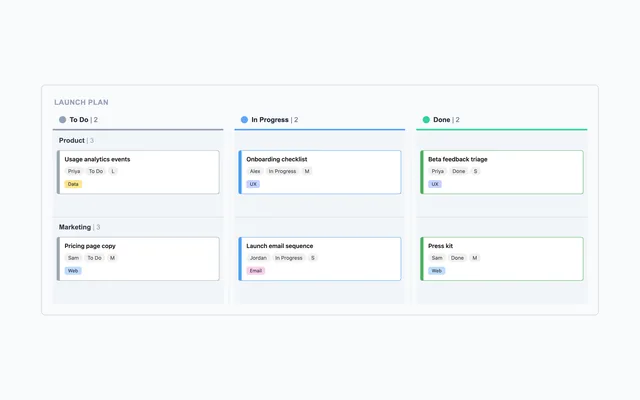The width and height of the screenshot is (640, 400).
Task: Open the Launch email sequence card
Action: point(320,259)
